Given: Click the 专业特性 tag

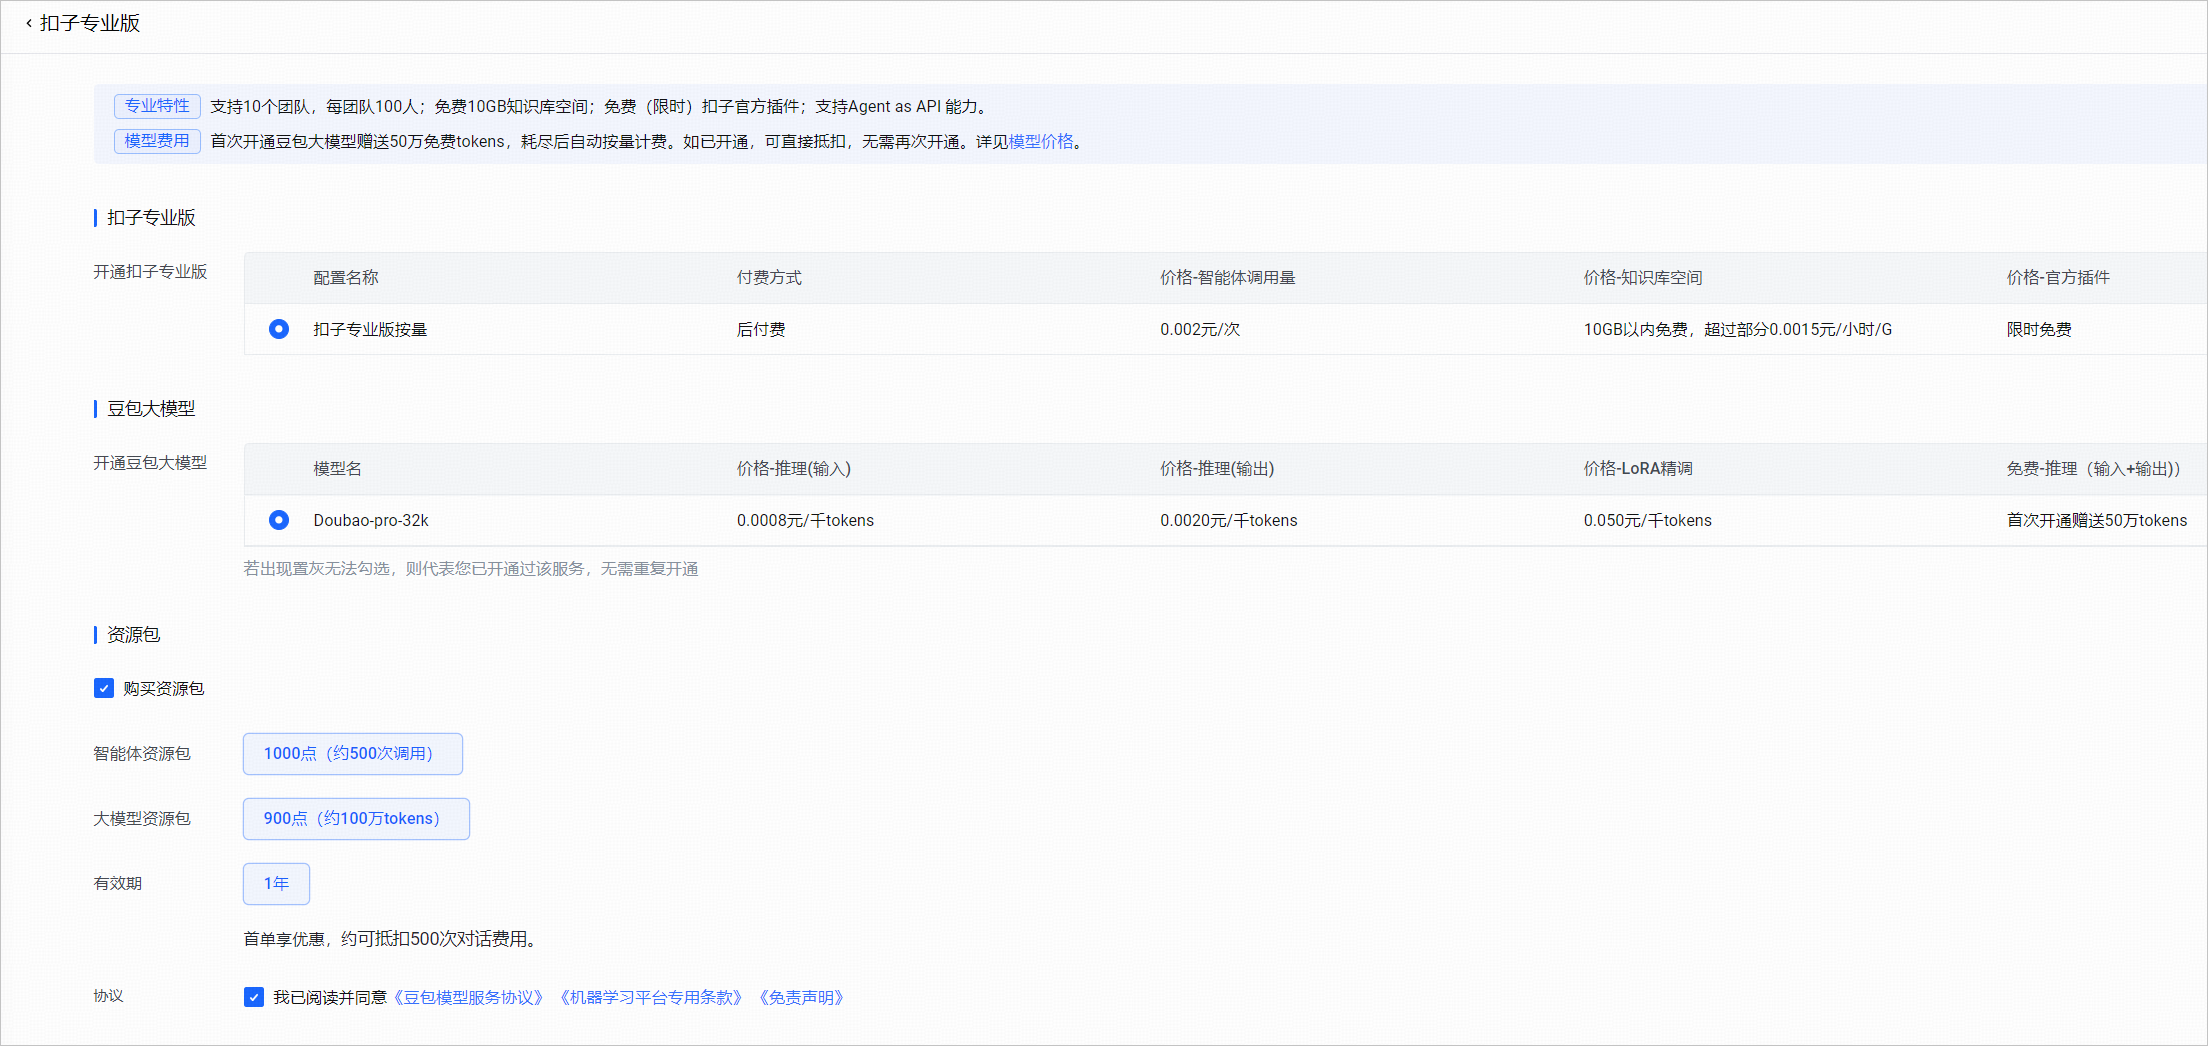Looking at the screenshot, I should (157, 106).
